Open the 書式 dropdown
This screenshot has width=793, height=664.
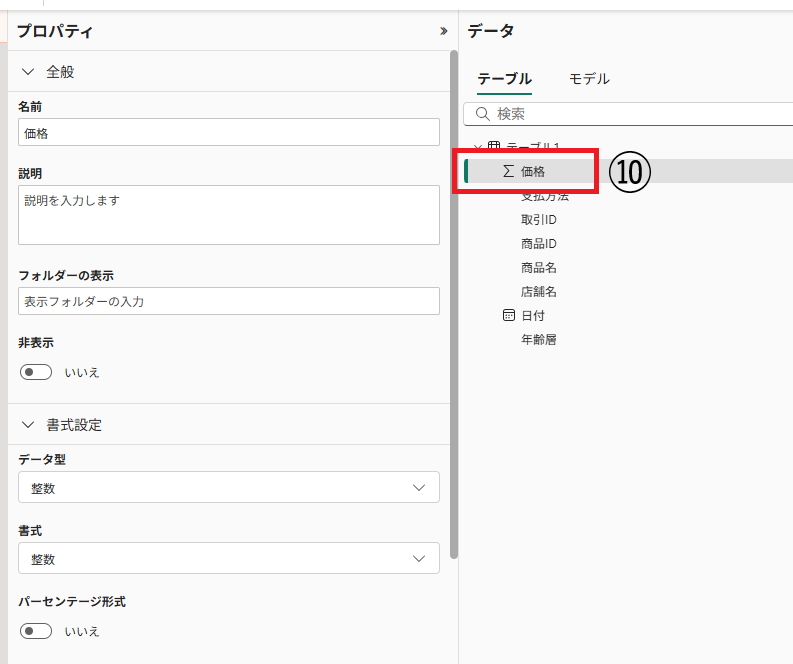[228, 558]
